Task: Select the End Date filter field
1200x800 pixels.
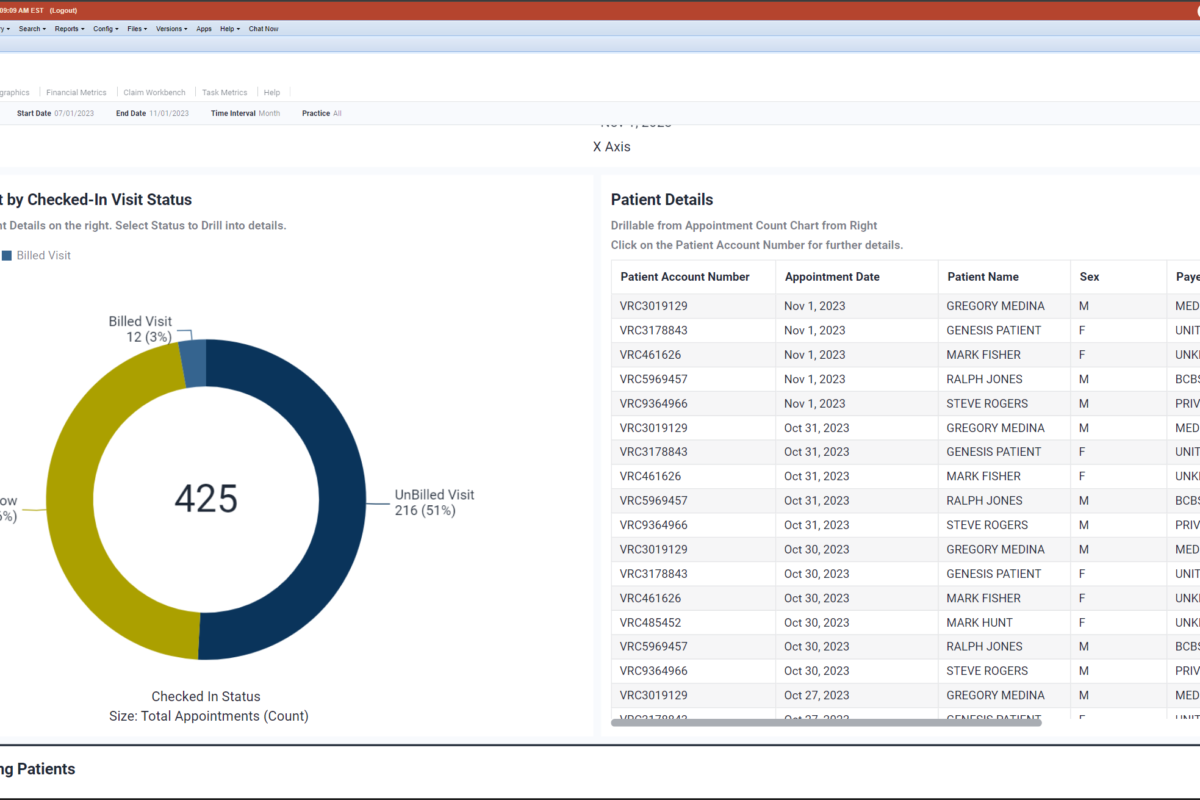Action: [168, 114]
